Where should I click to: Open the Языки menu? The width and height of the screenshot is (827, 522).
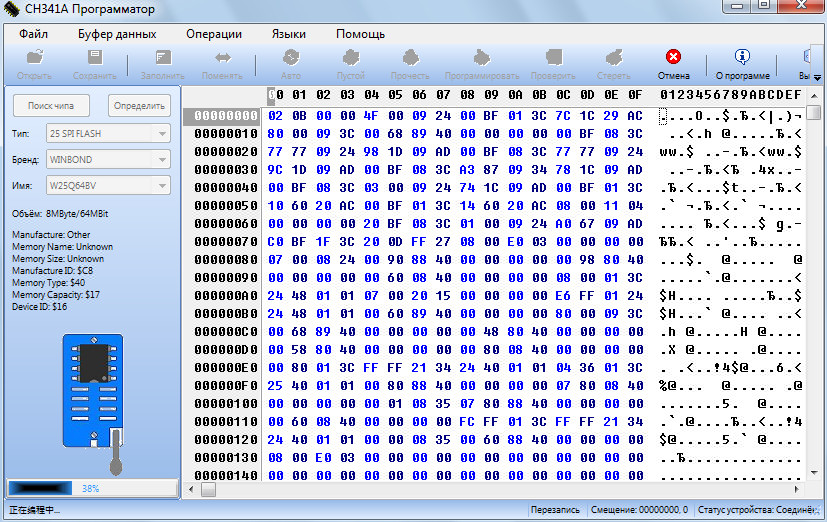pyautogui.click(x=289, y=34)
